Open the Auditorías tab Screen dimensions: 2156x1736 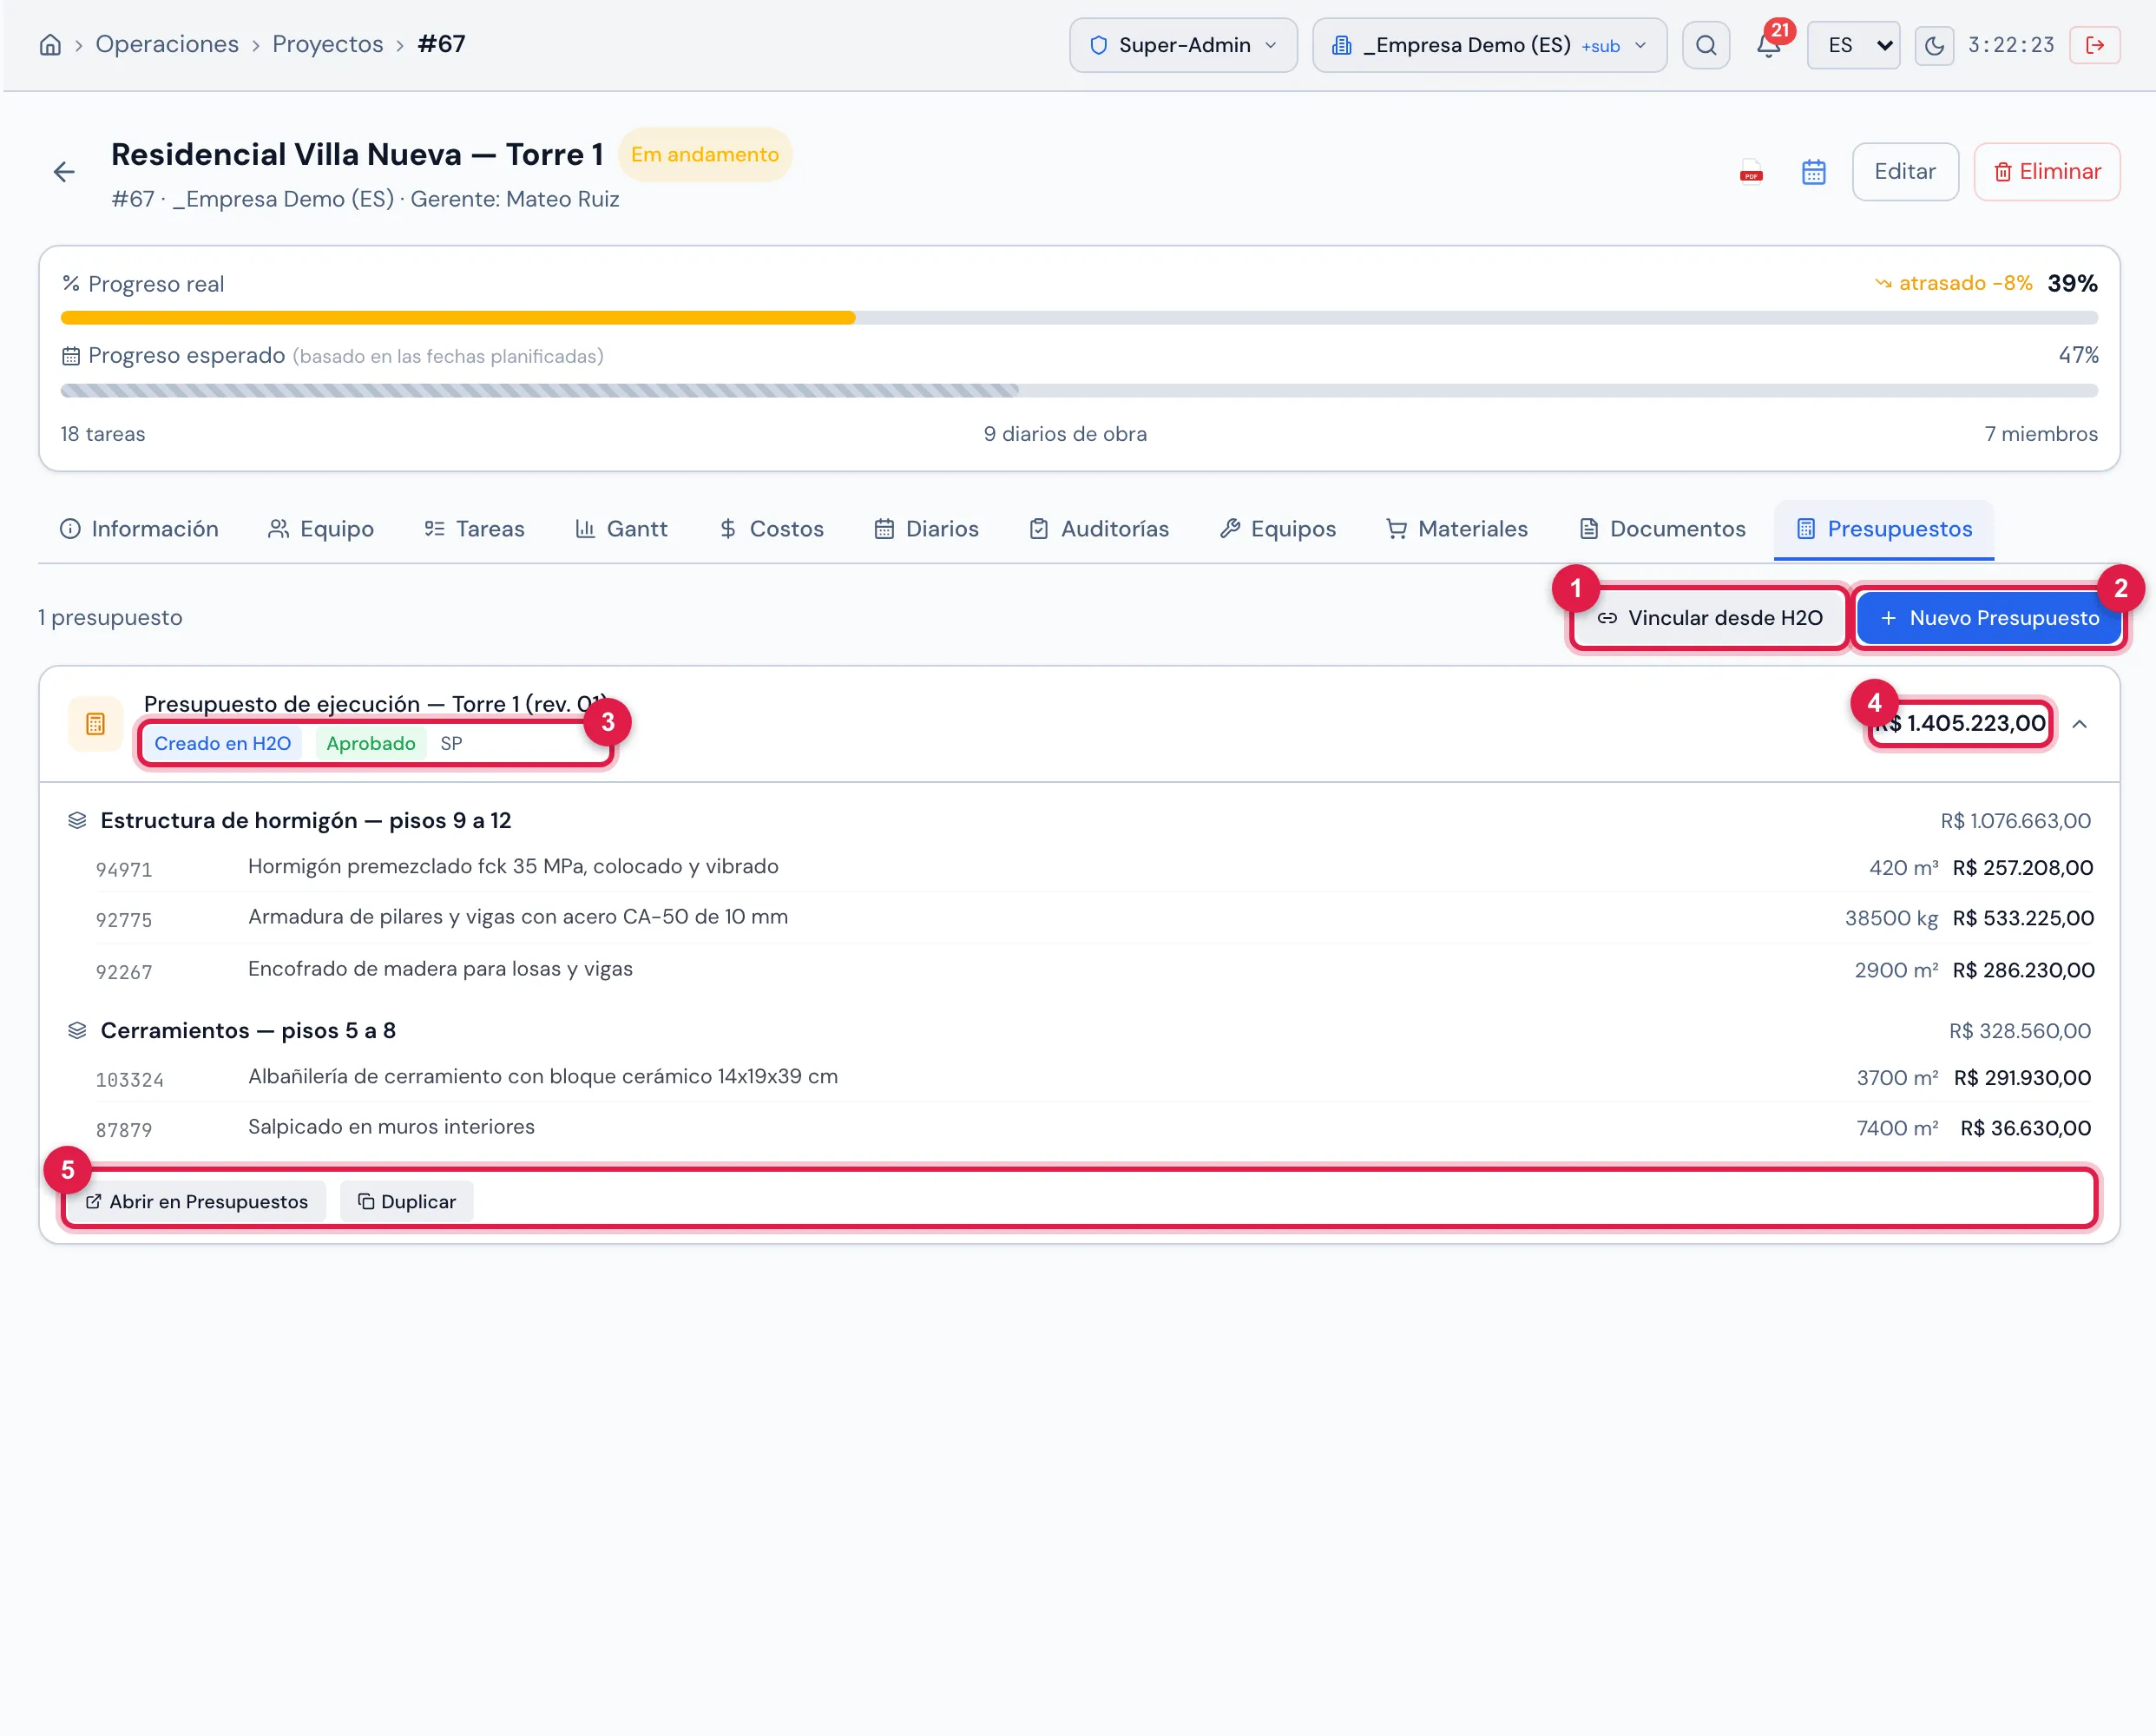1099,529
